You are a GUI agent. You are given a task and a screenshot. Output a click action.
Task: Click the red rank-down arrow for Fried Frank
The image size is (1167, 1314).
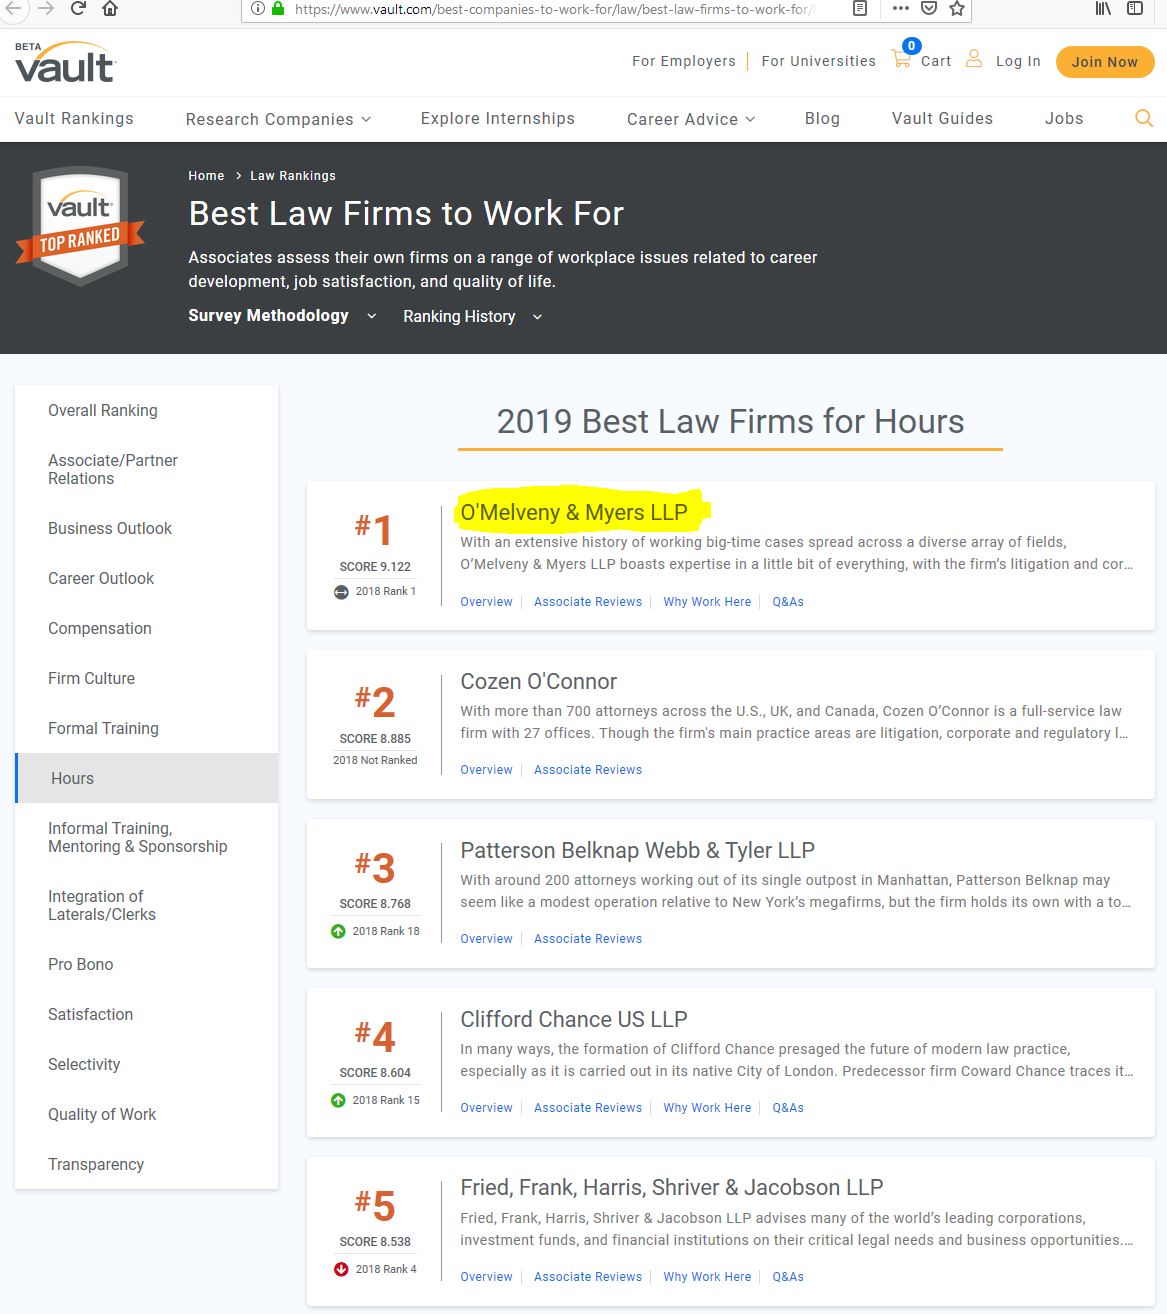pos(340,1269)
